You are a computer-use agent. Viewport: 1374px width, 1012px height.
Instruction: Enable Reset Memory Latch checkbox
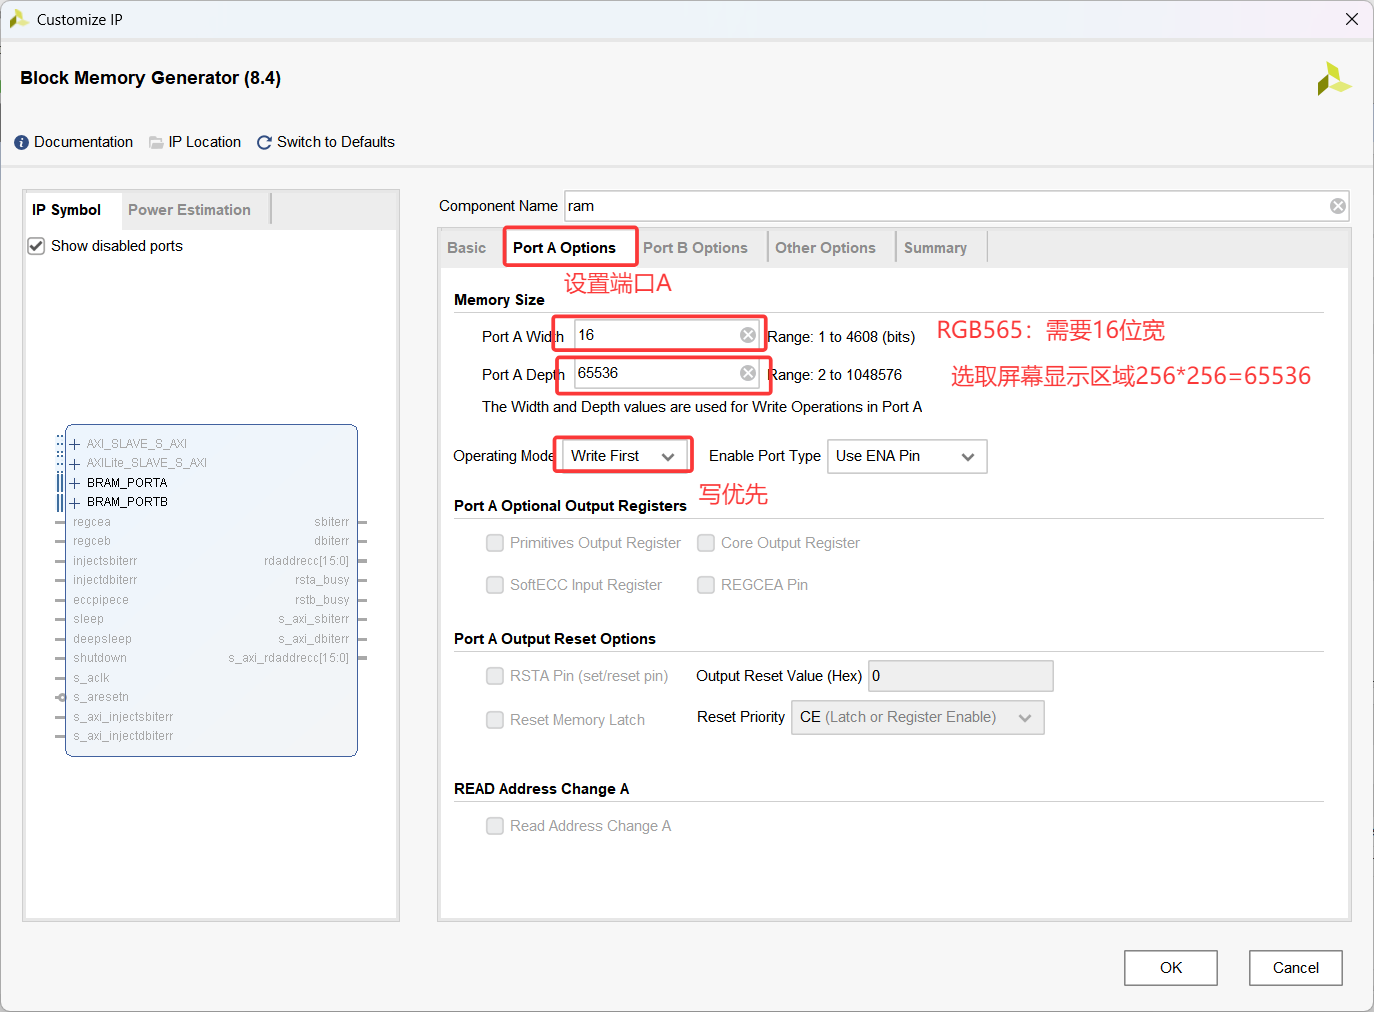pyautogui.click(x=495, y=720)
